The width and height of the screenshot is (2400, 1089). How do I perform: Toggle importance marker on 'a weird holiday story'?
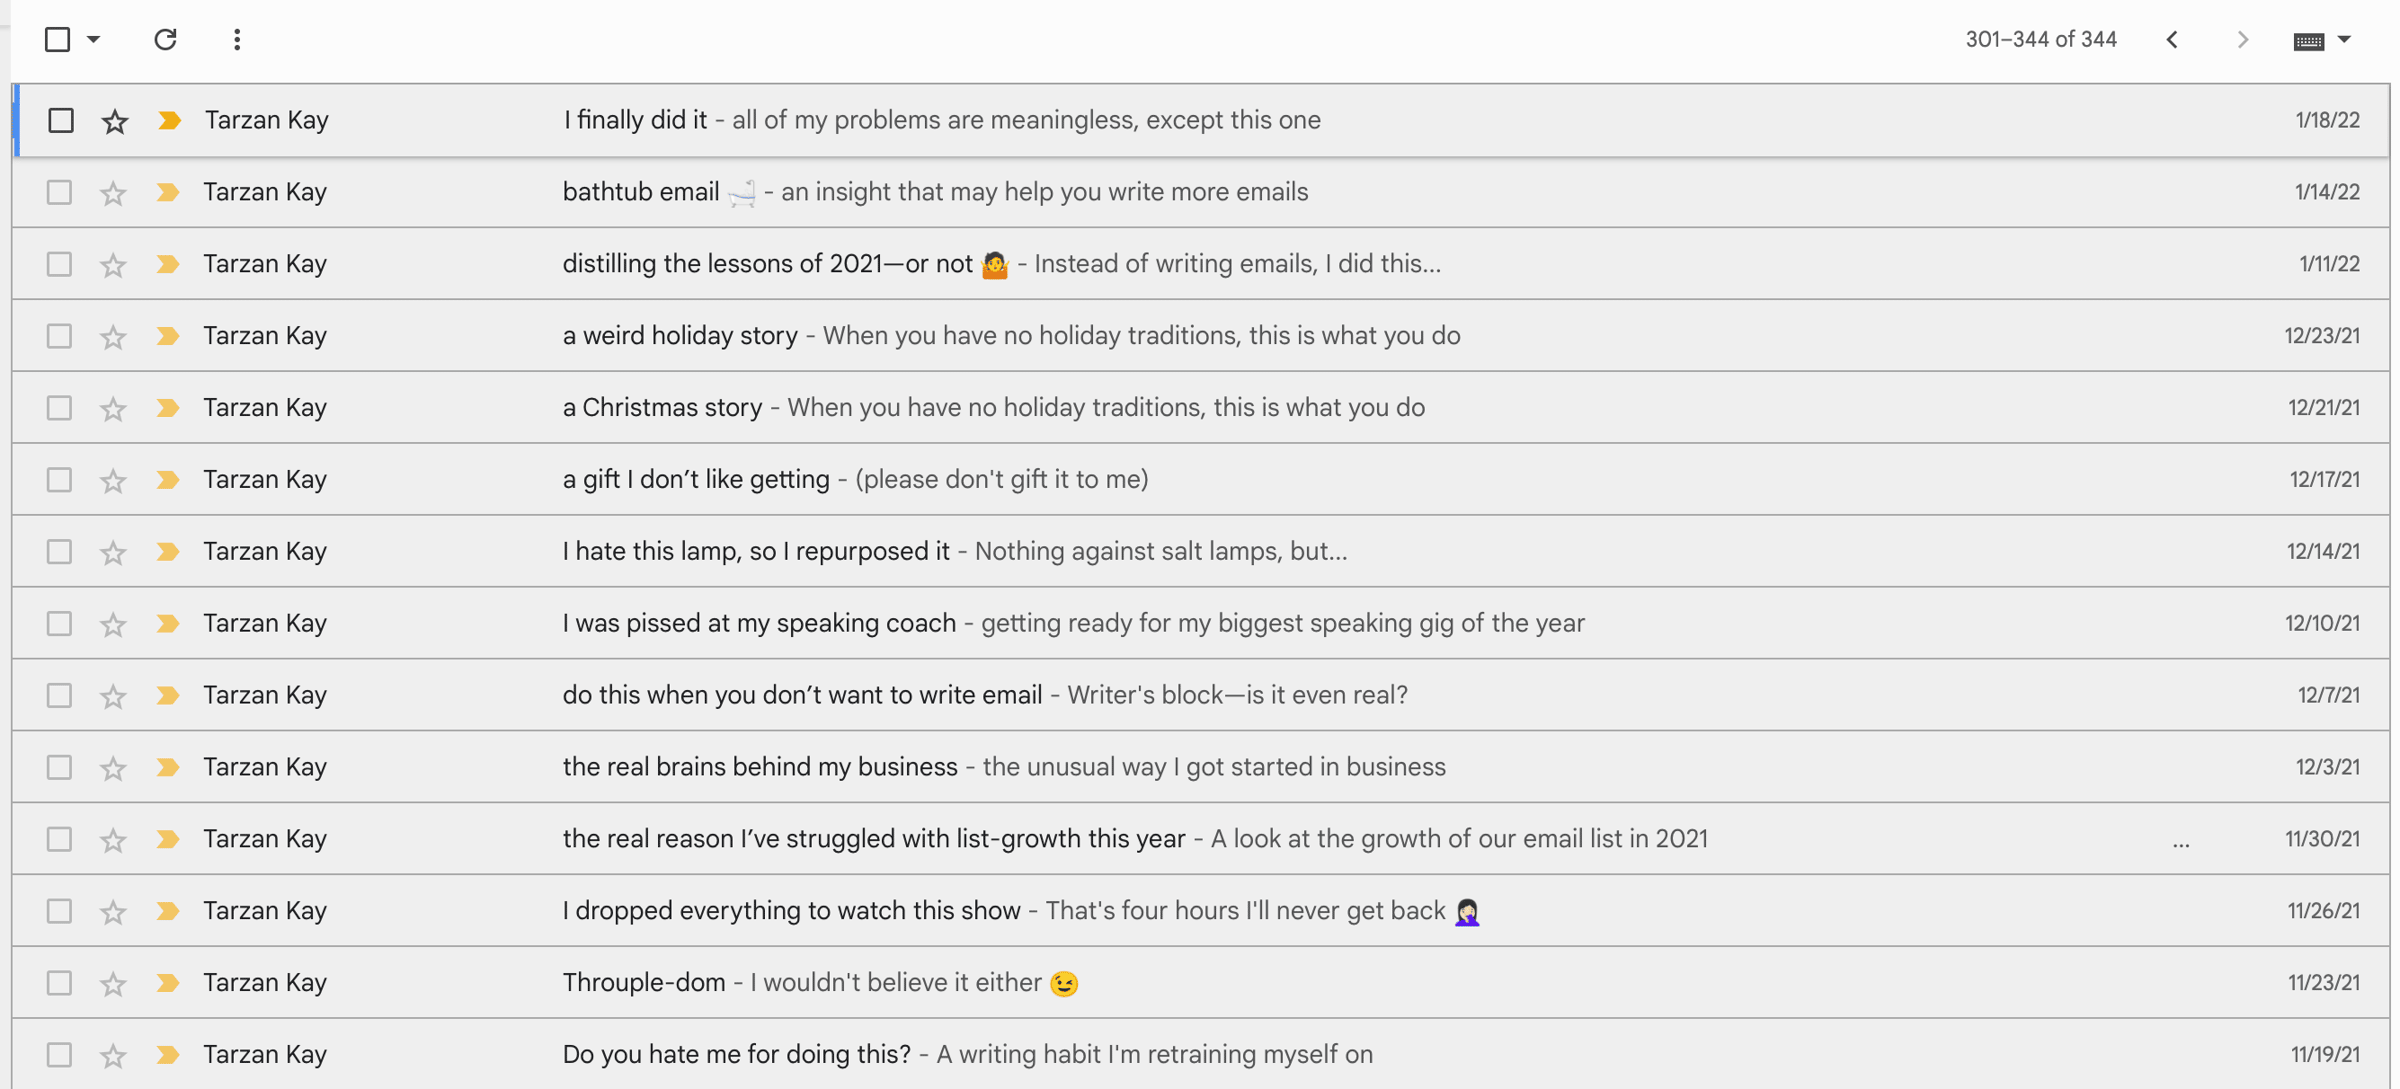point(168,336)
